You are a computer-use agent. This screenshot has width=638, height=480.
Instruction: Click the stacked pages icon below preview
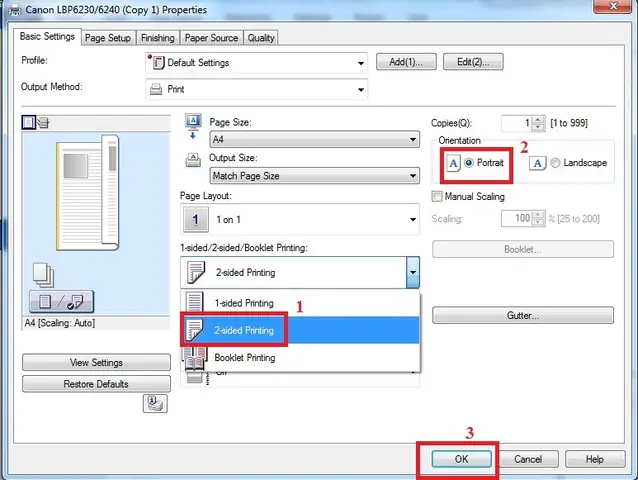click(x=43, y=275)
